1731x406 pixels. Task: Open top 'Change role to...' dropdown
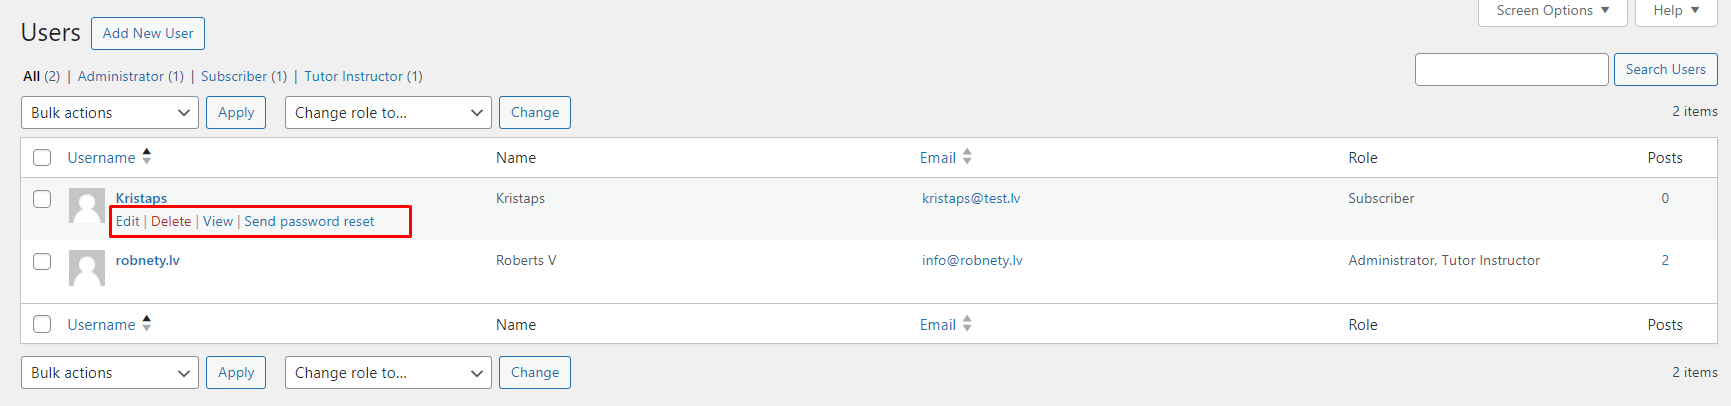point(388,113)
